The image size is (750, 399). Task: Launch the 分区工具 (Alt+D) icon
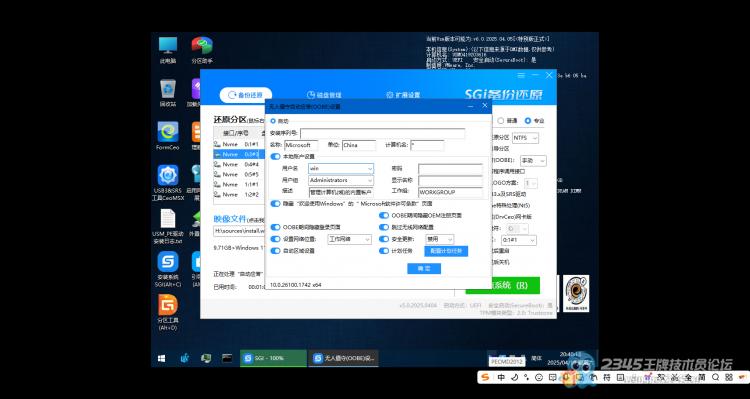168,312
